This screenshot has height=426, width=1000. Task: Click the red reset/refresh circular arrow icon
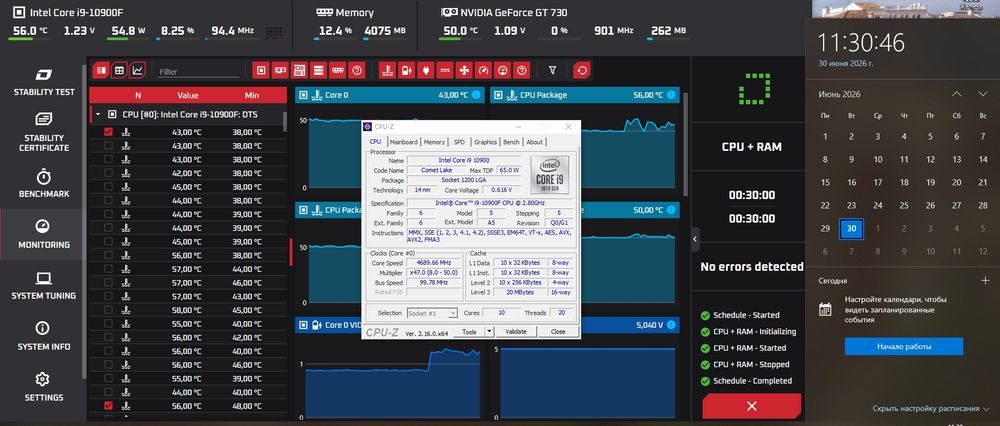point(582,70)
